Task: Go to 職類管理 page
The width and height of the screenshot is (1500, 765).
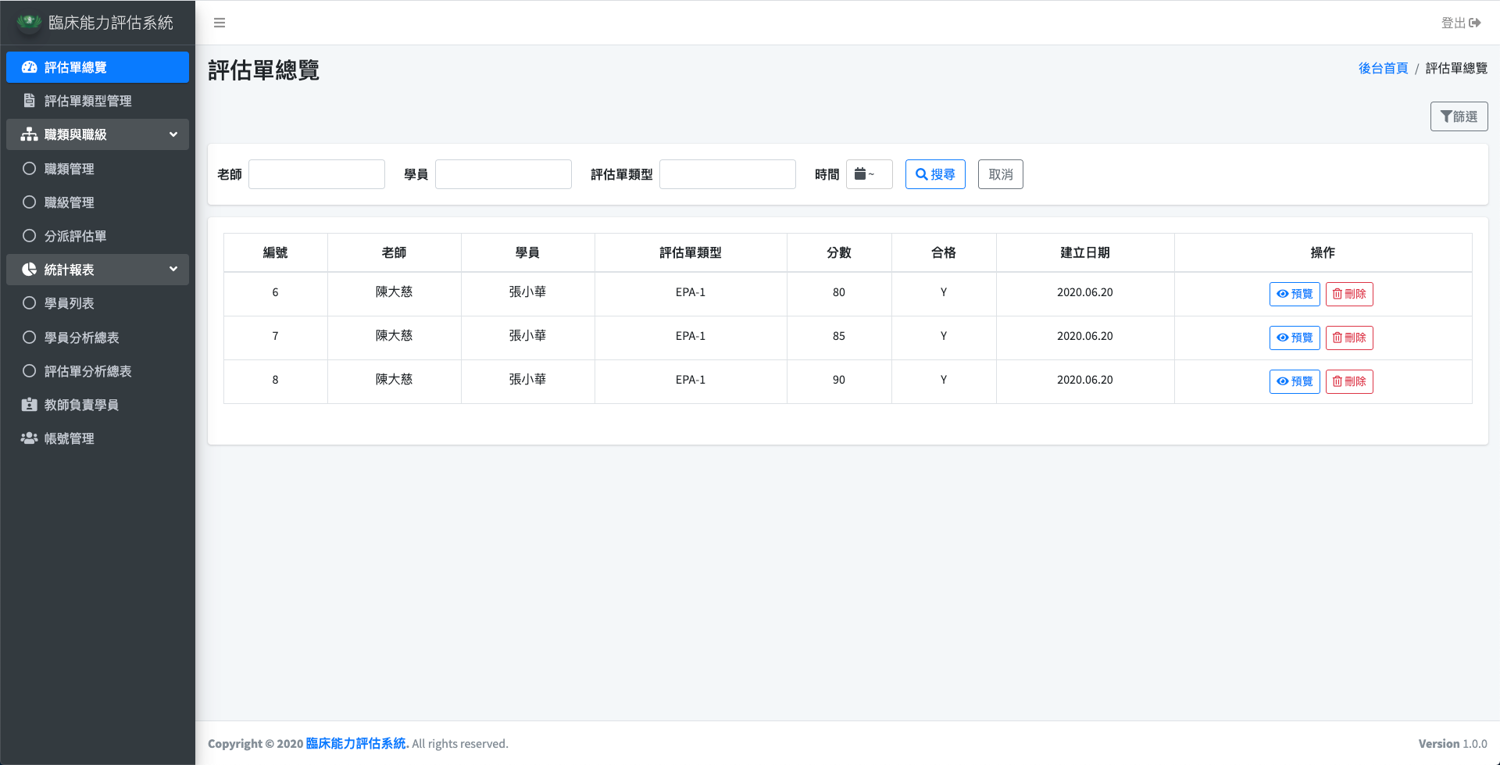Action: [97, 169]
